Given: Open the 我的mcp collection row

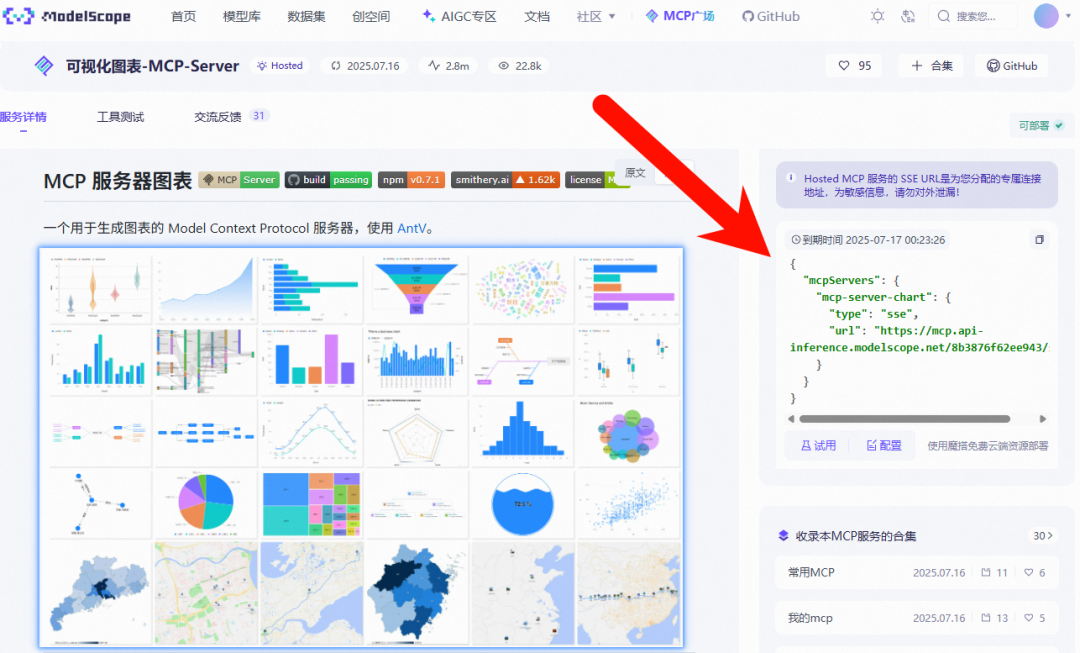Looking at the screenshot, I should (x=917, y=618).
